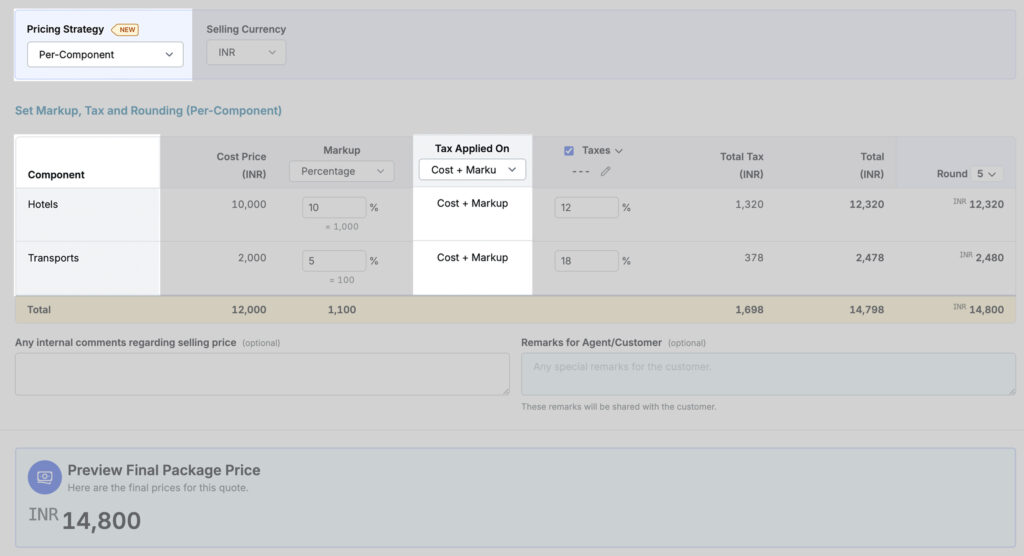Click the Transports component row label

pyautogui.click(x=54, y=258)
